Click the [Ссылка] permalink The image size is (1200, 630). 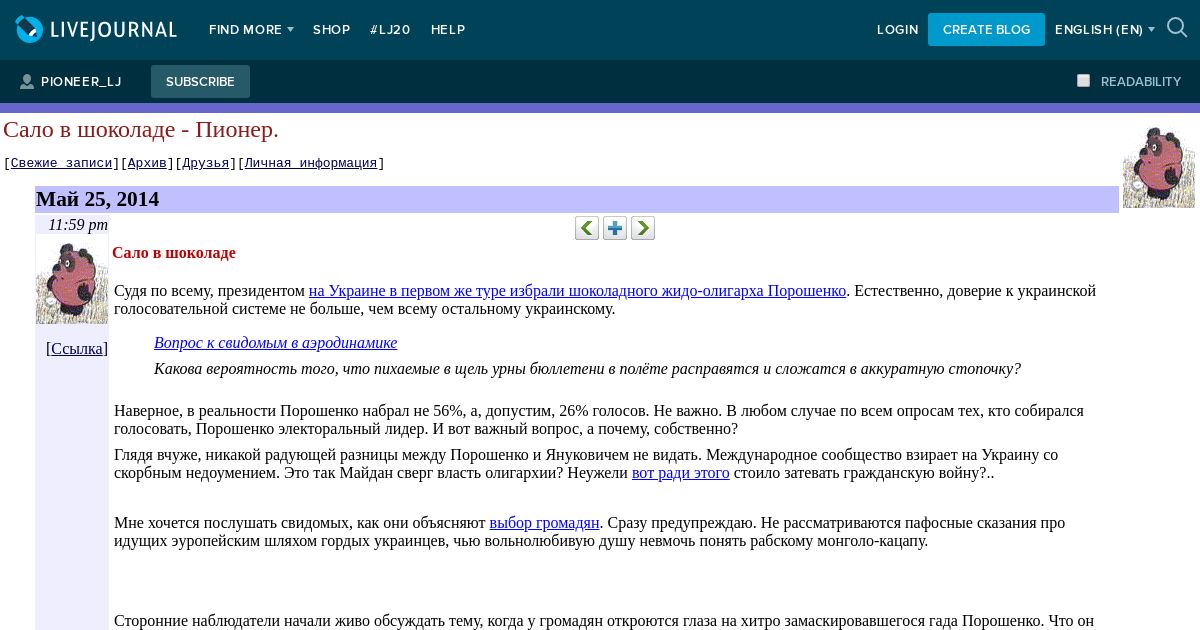[x=77, y=348]
